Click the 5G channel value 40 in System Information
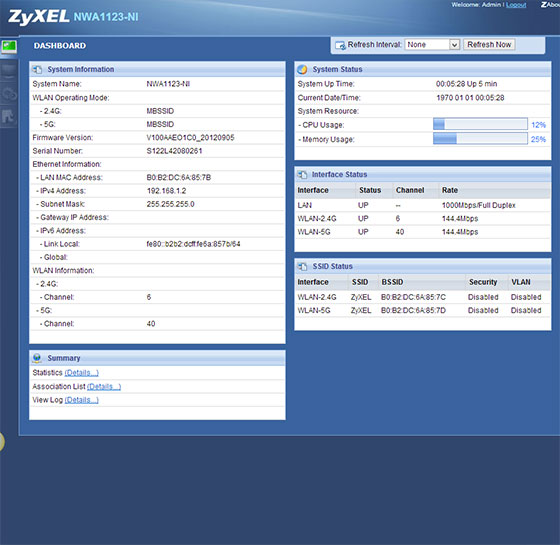Image resolution: width=560 pixels, height=545 pixels. click(151, 324)
